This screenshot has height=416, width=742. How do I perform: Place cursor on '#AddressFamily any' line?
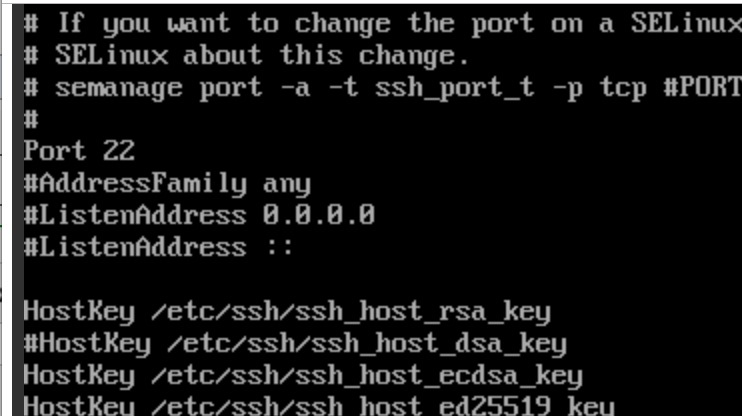168,184
